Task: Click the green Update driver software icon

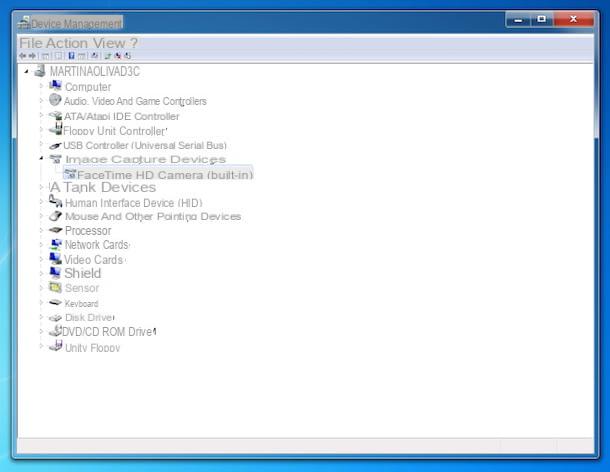Action: click(x=108, y=56)
